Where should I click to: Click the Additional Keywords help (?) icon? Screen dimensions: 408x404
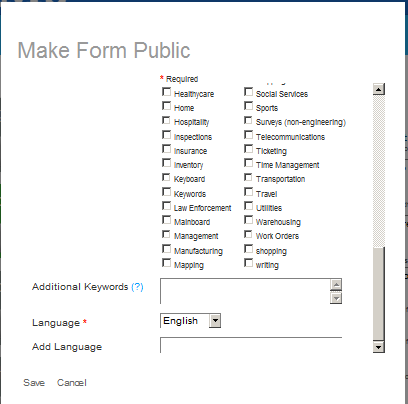(x=137, y=287)
